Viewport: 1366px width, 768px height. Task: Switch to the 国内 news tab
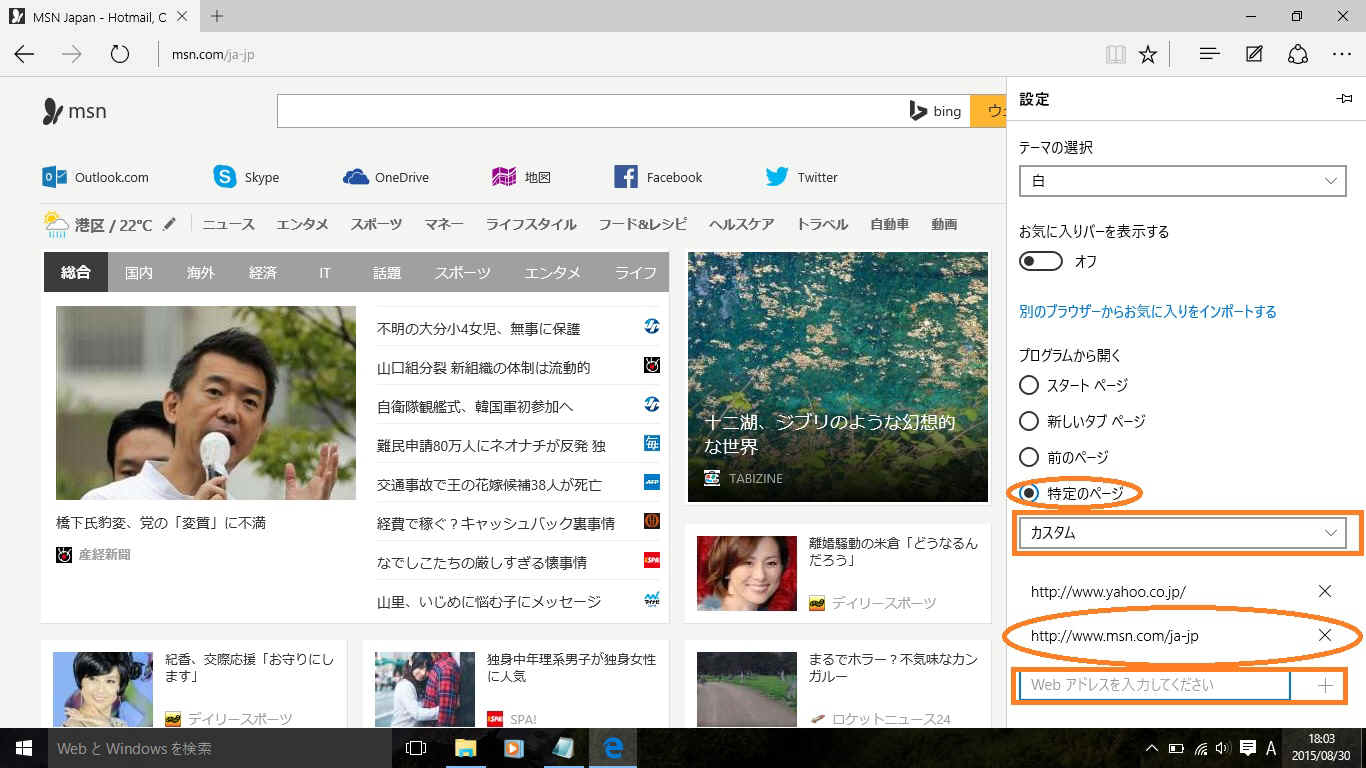coord(139,272)
